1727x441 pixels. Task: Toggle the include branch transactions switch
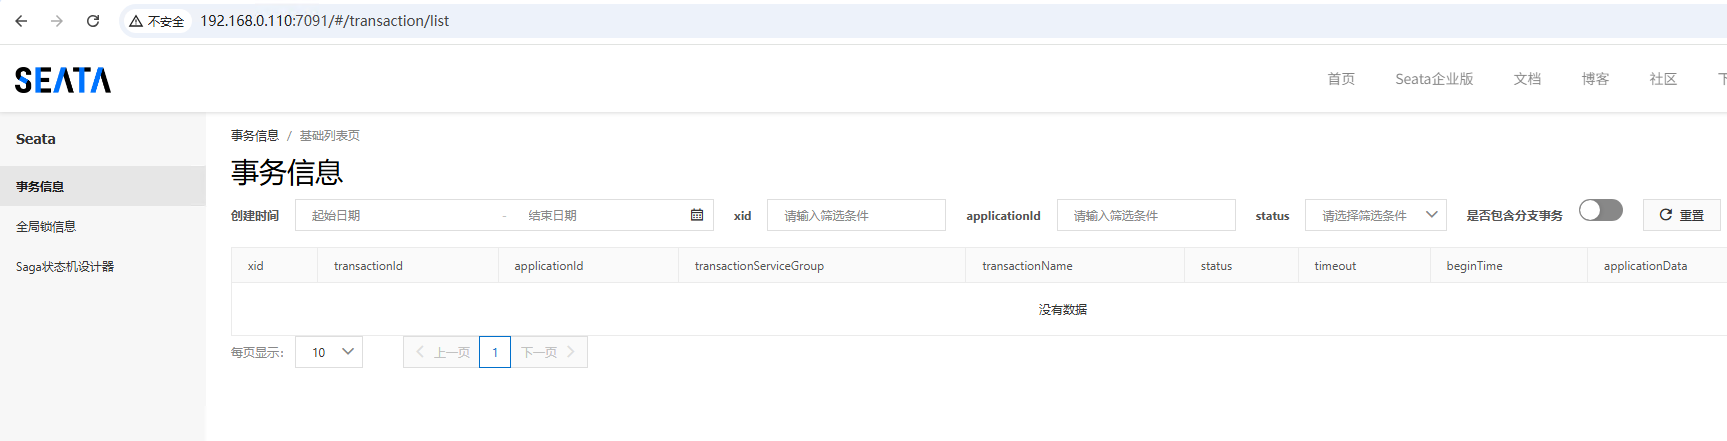coord(1600,210)
